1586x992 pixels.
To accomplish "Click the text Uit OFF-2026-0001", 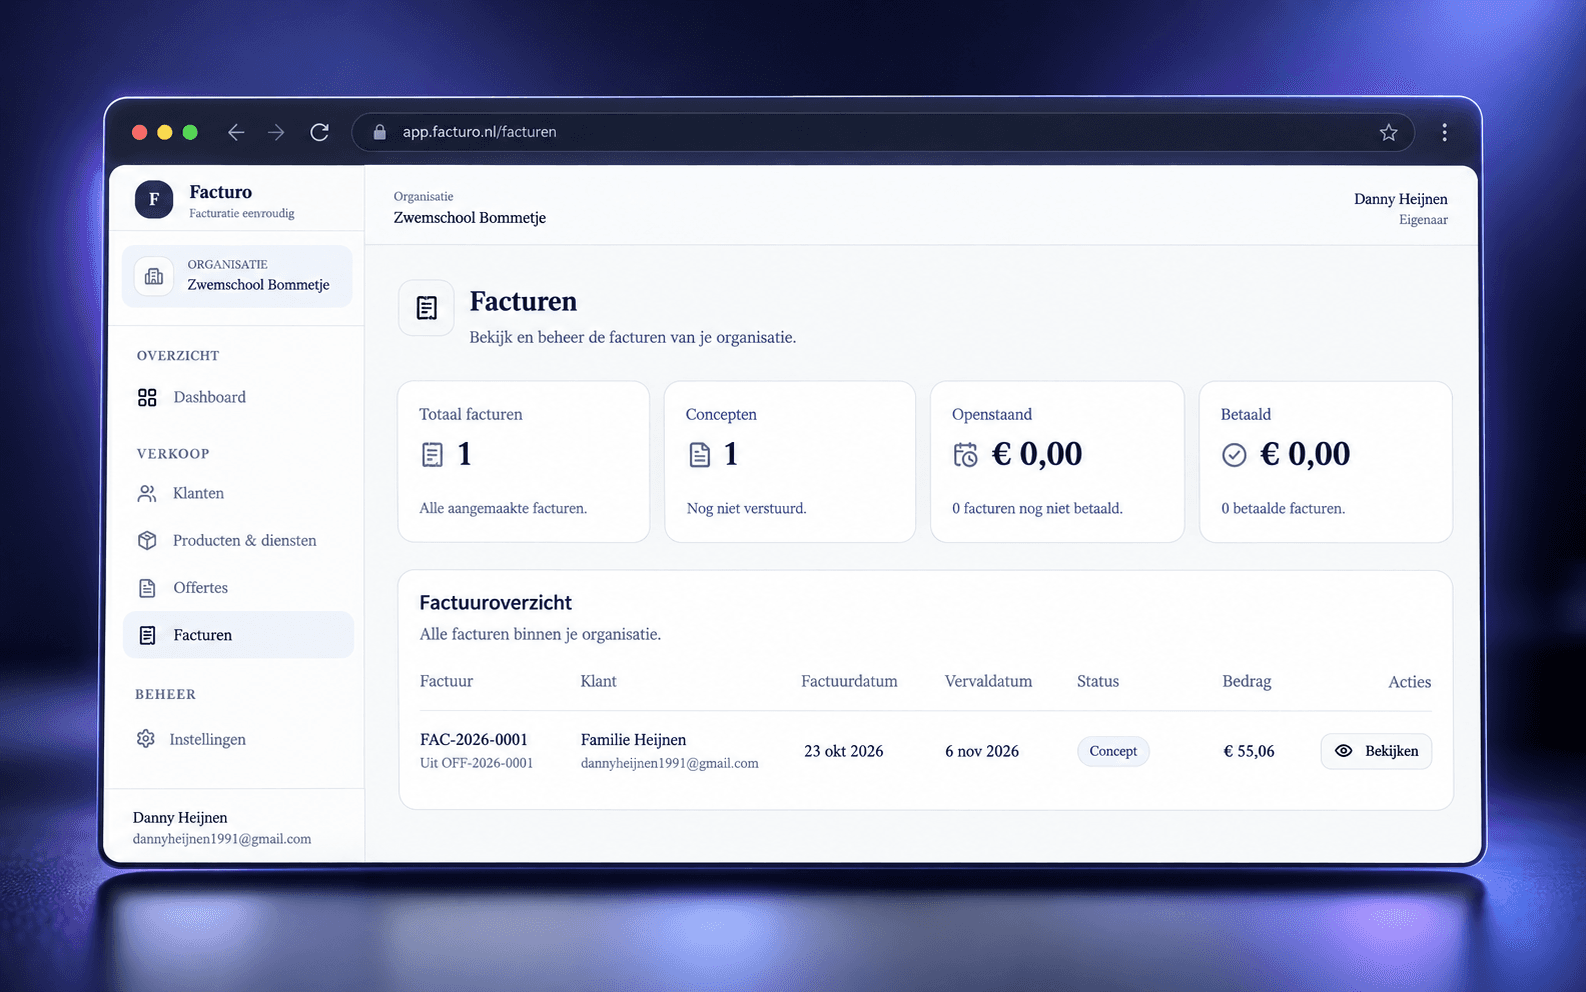I will pos(476,763).
